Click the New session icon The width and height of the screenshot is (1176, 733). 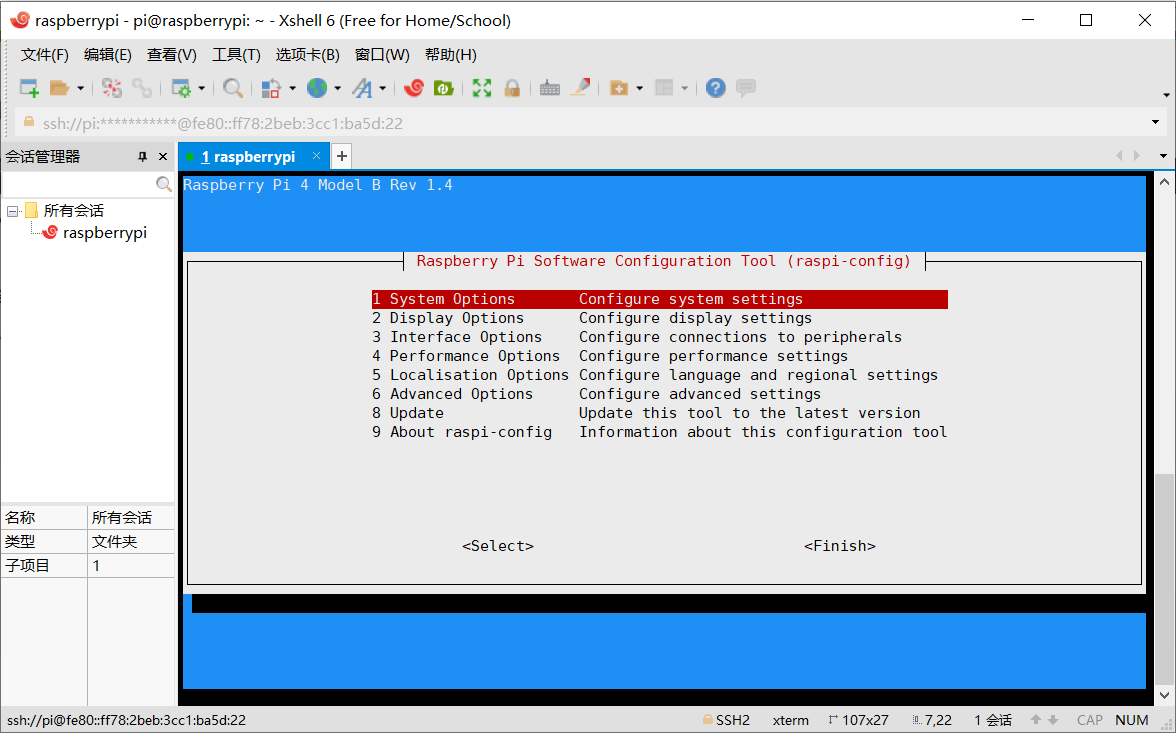(x=29, y=88)
